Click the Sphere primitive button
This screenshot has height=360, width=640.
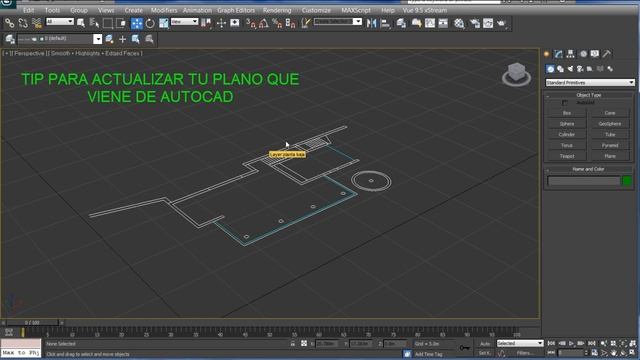click(x=567, y=124)
